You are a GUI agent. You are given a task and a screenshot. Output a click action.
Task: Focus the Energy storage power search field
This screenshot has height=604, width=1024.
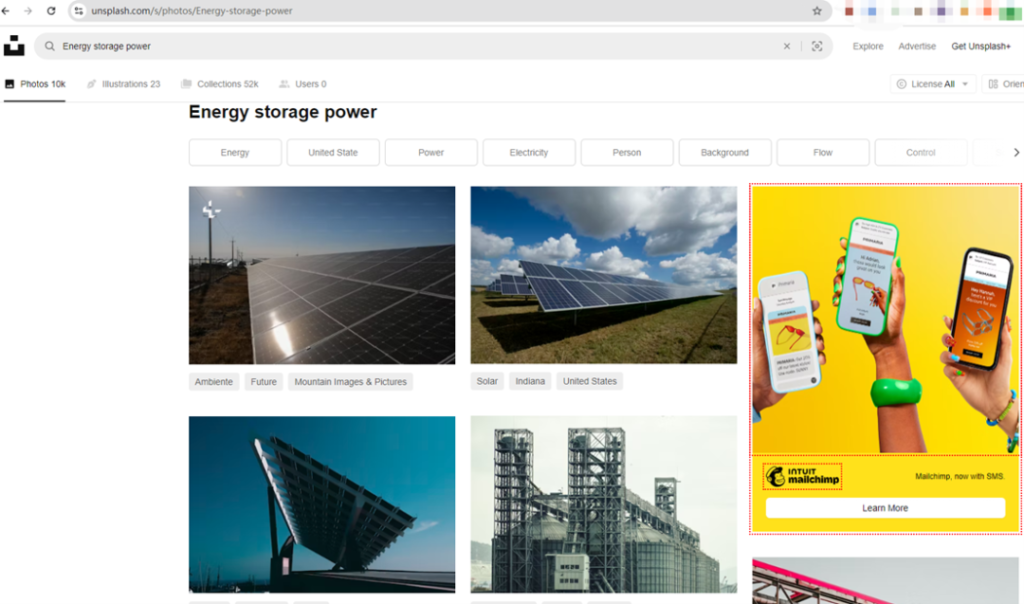(400, 46)
